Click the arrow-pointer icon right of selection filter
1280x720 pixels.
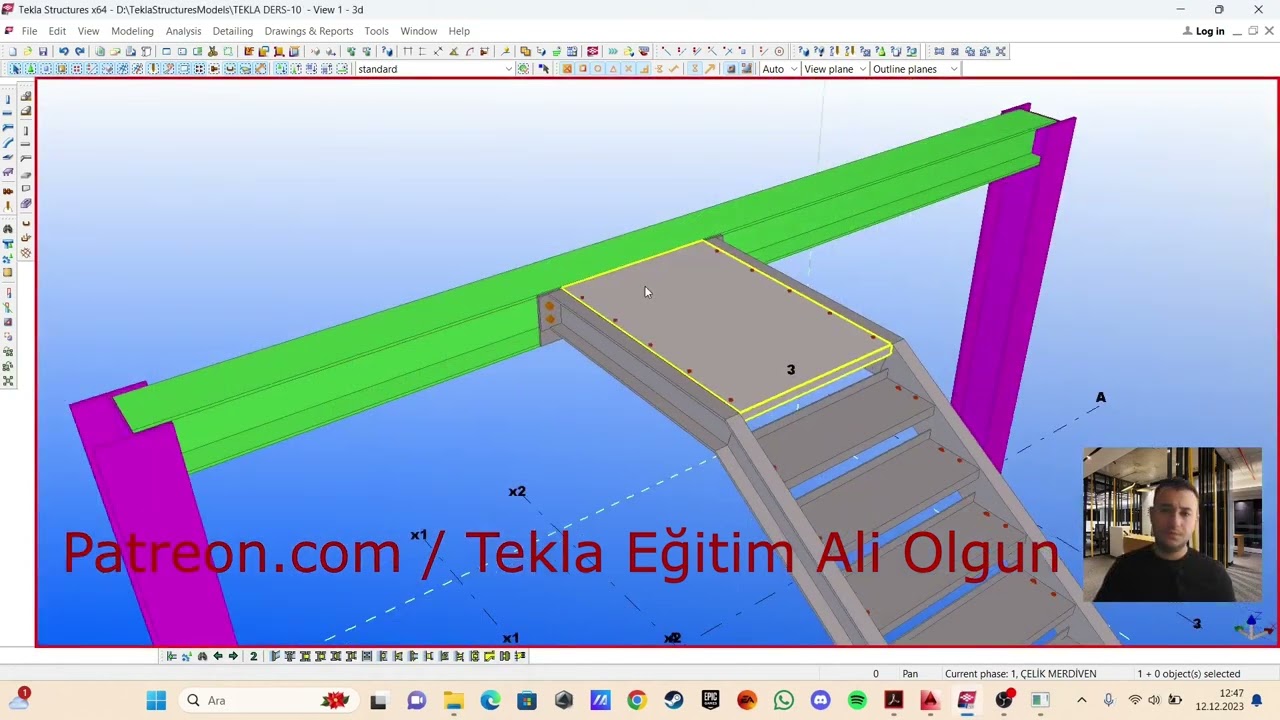pyautogui.click(x=543, y=69)
